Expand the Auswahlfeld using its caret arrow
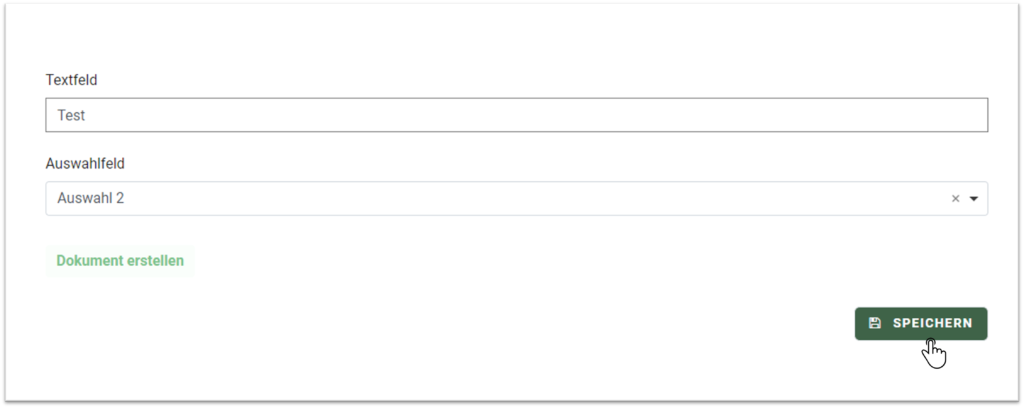Screen dimensions: 1024x408 974,198
